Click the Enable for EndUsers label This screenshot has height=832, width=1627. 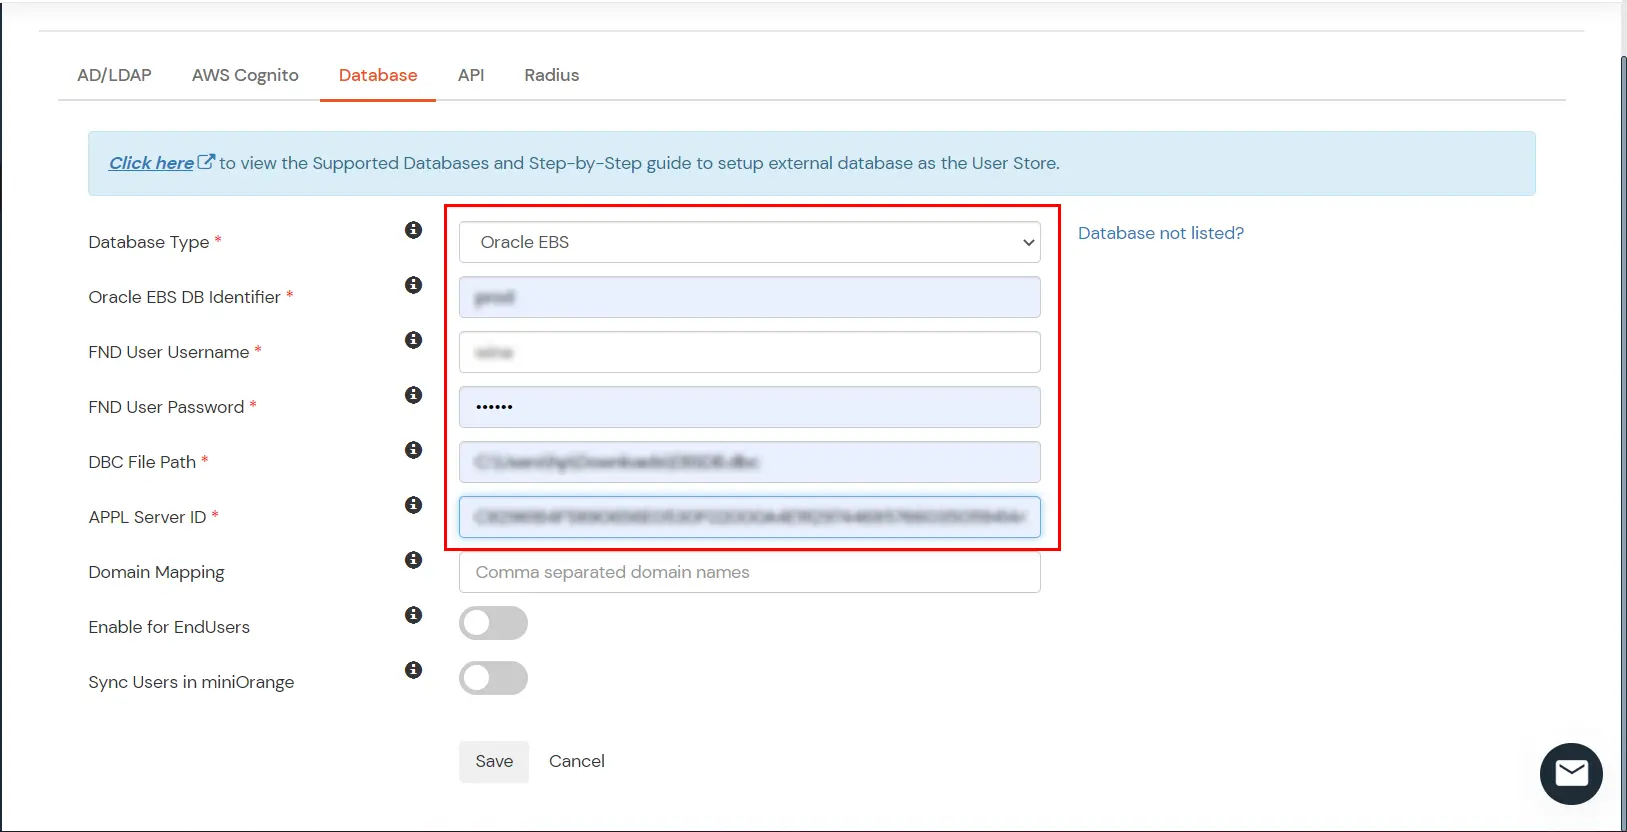[x=169, y=627]
